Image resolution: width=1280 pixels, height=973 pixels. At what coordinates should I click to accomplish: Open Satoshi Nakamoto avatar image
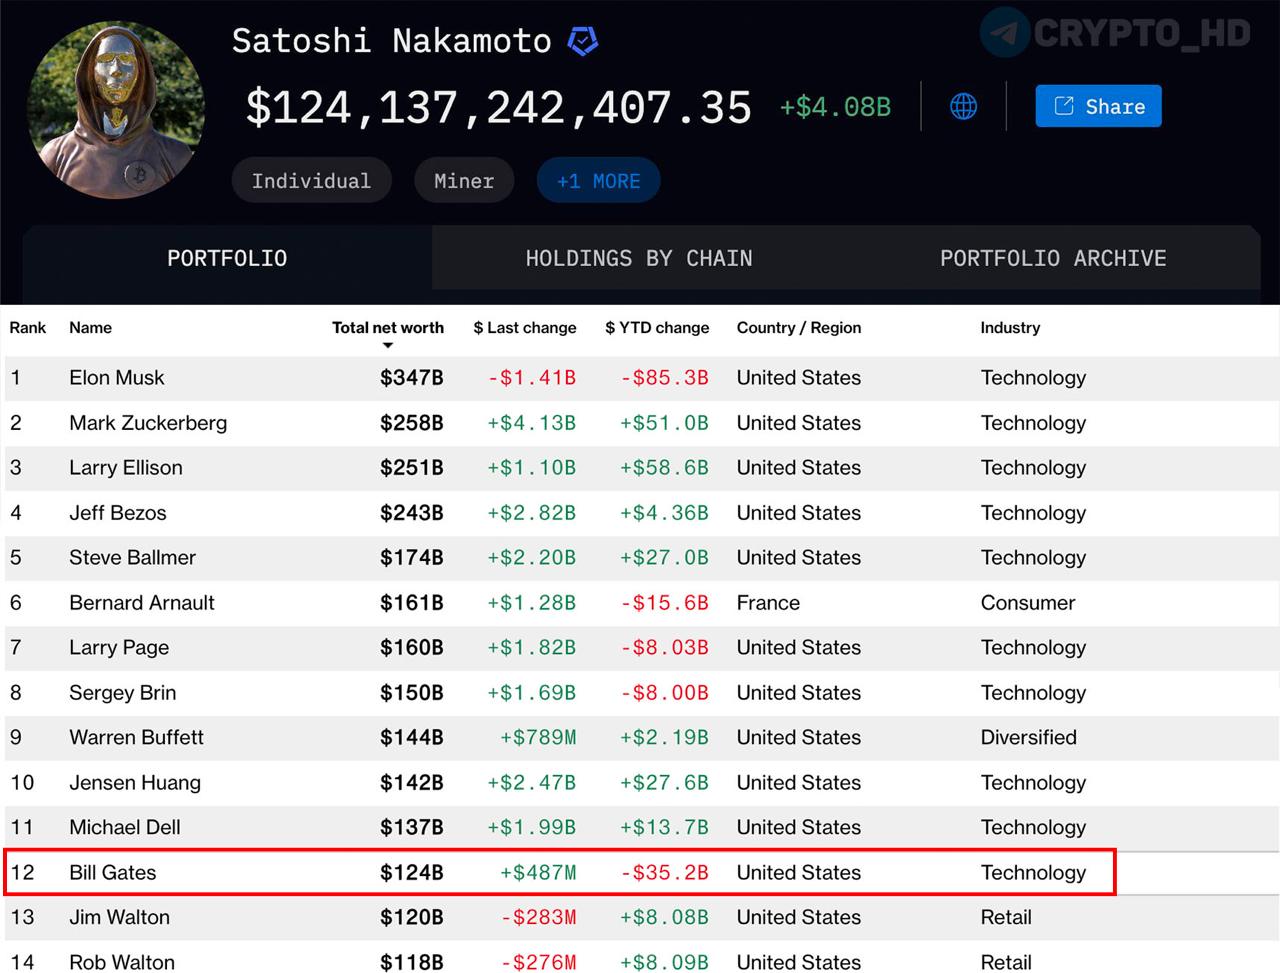[116, 109]
